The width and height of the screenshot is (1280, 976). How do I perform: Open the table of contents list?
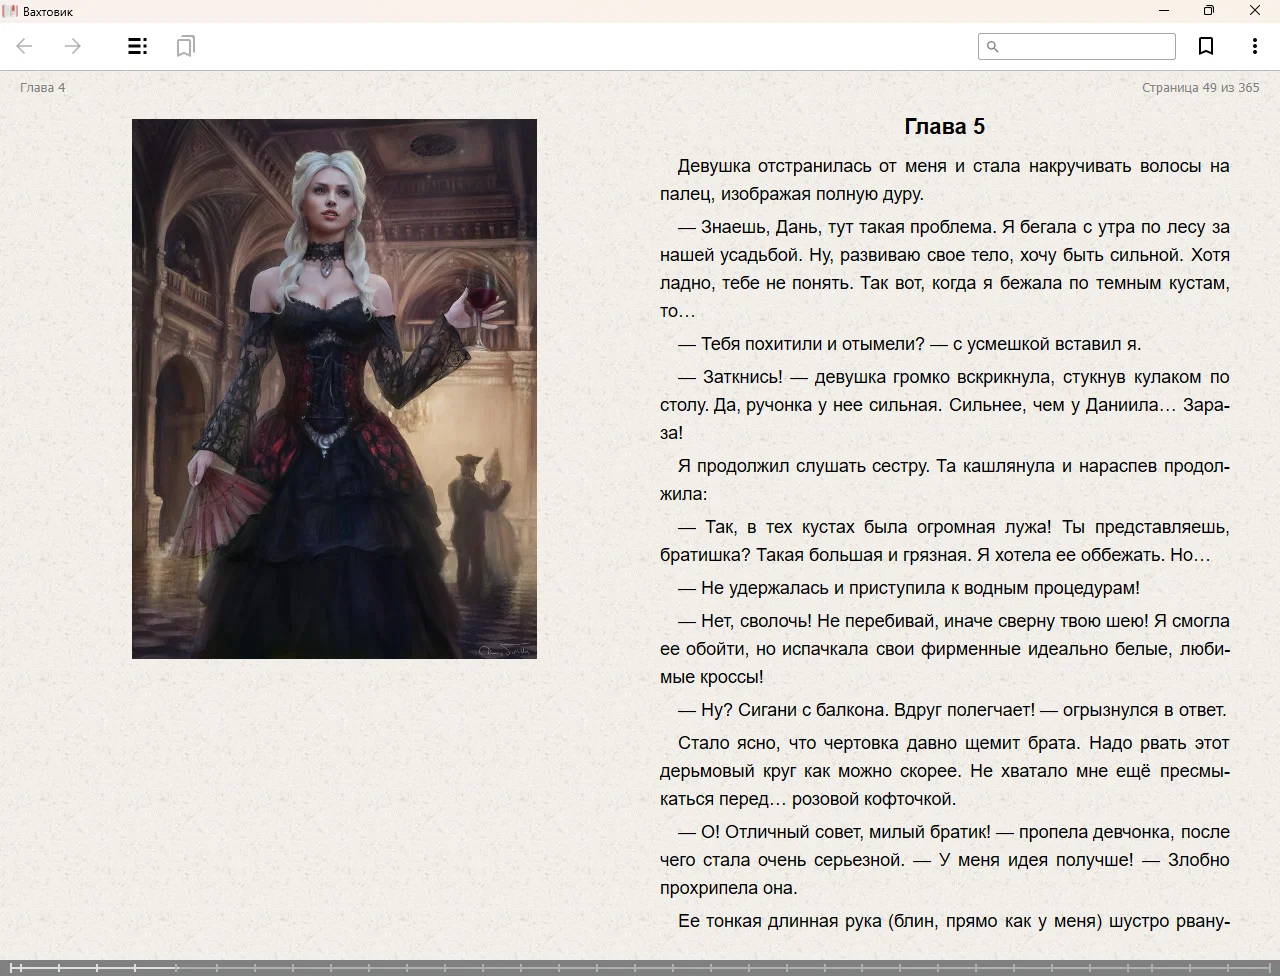[138, 46]
